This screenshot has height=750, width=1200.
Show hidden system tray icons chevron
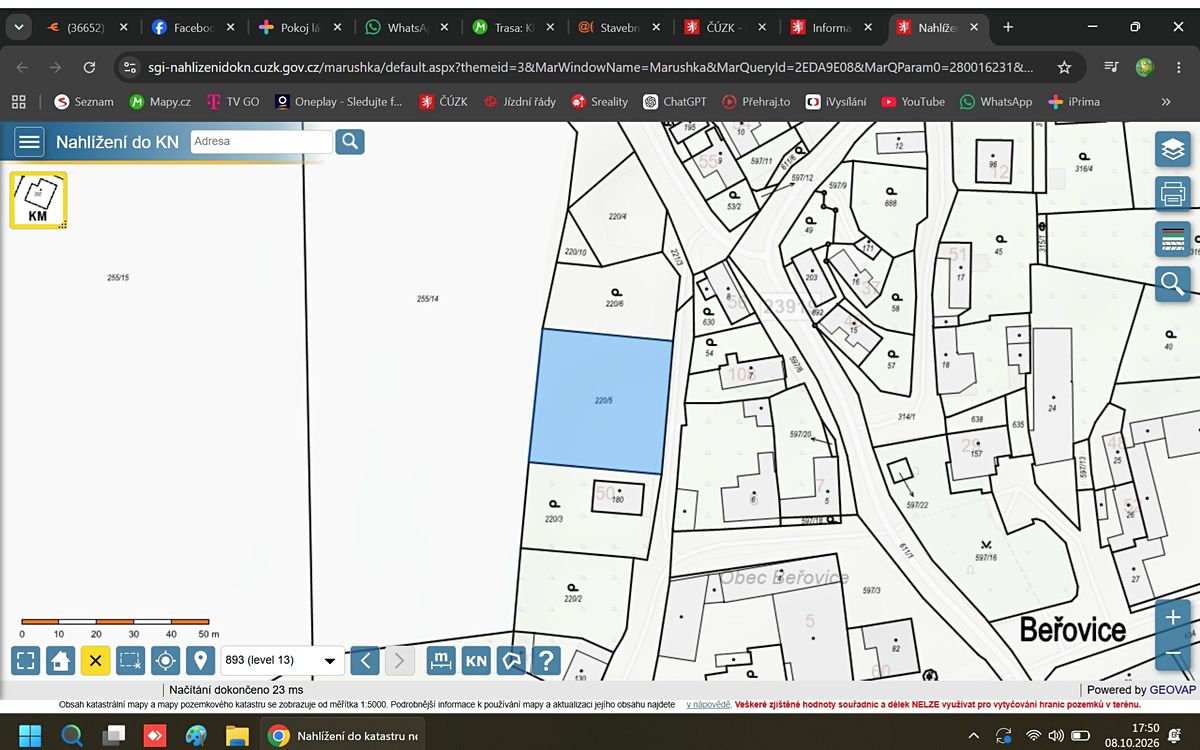(974, 736)
